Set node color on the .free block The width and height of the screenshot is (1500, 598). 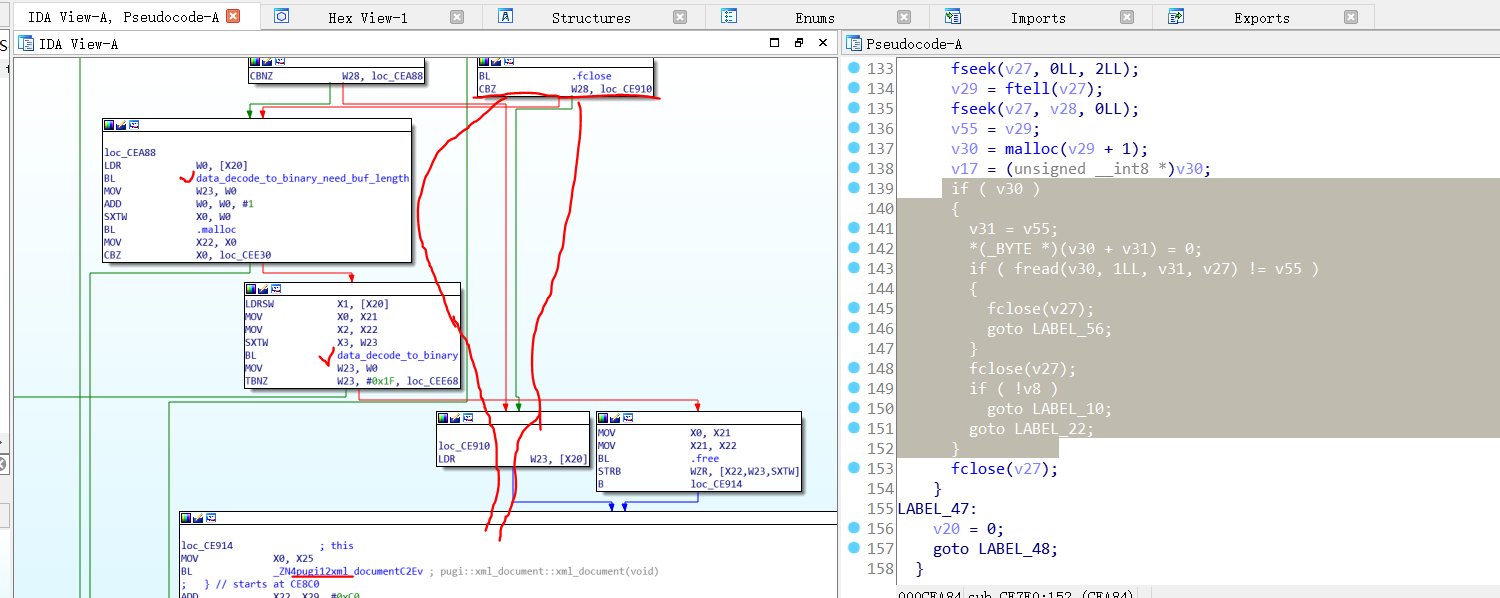pyautogui.click(x=603, y=418)
